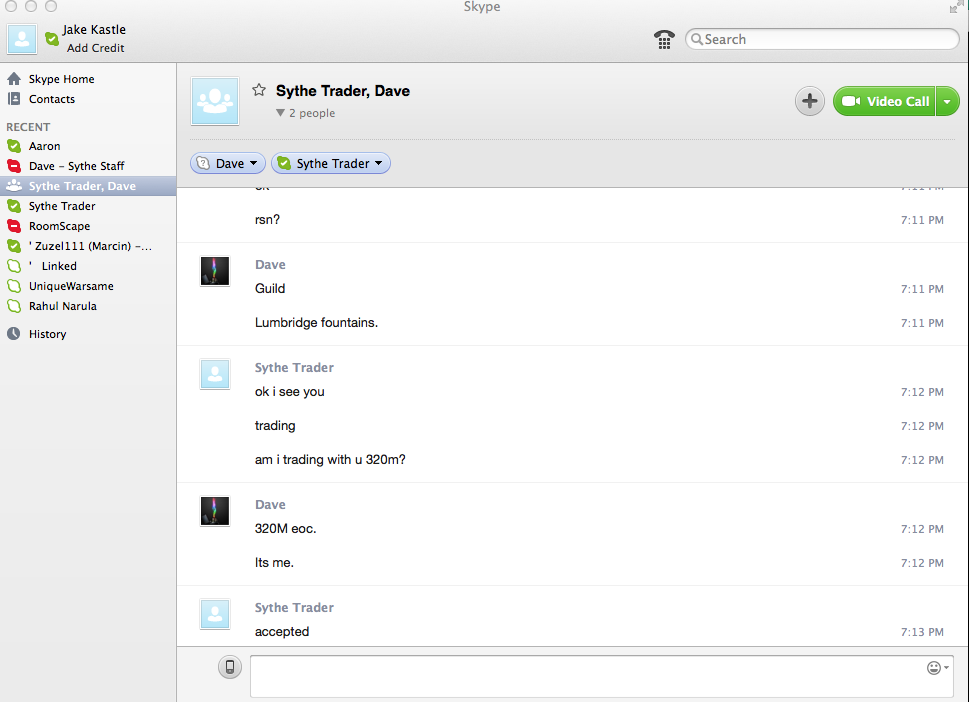Click sender name Sythe Trader above ok i see you
Screen dimensions: 969x702
[294, 368]
